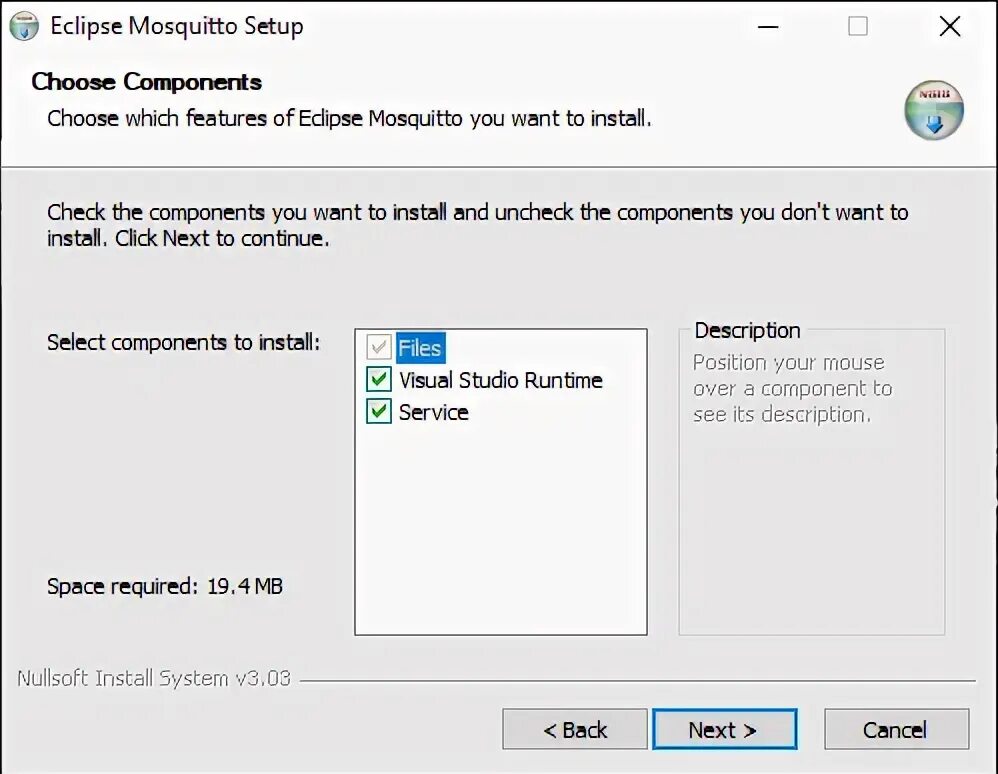The height and width of the screenshot is (774, 998).
Task: Click the Choose Components heading
Action: point(146,82)
